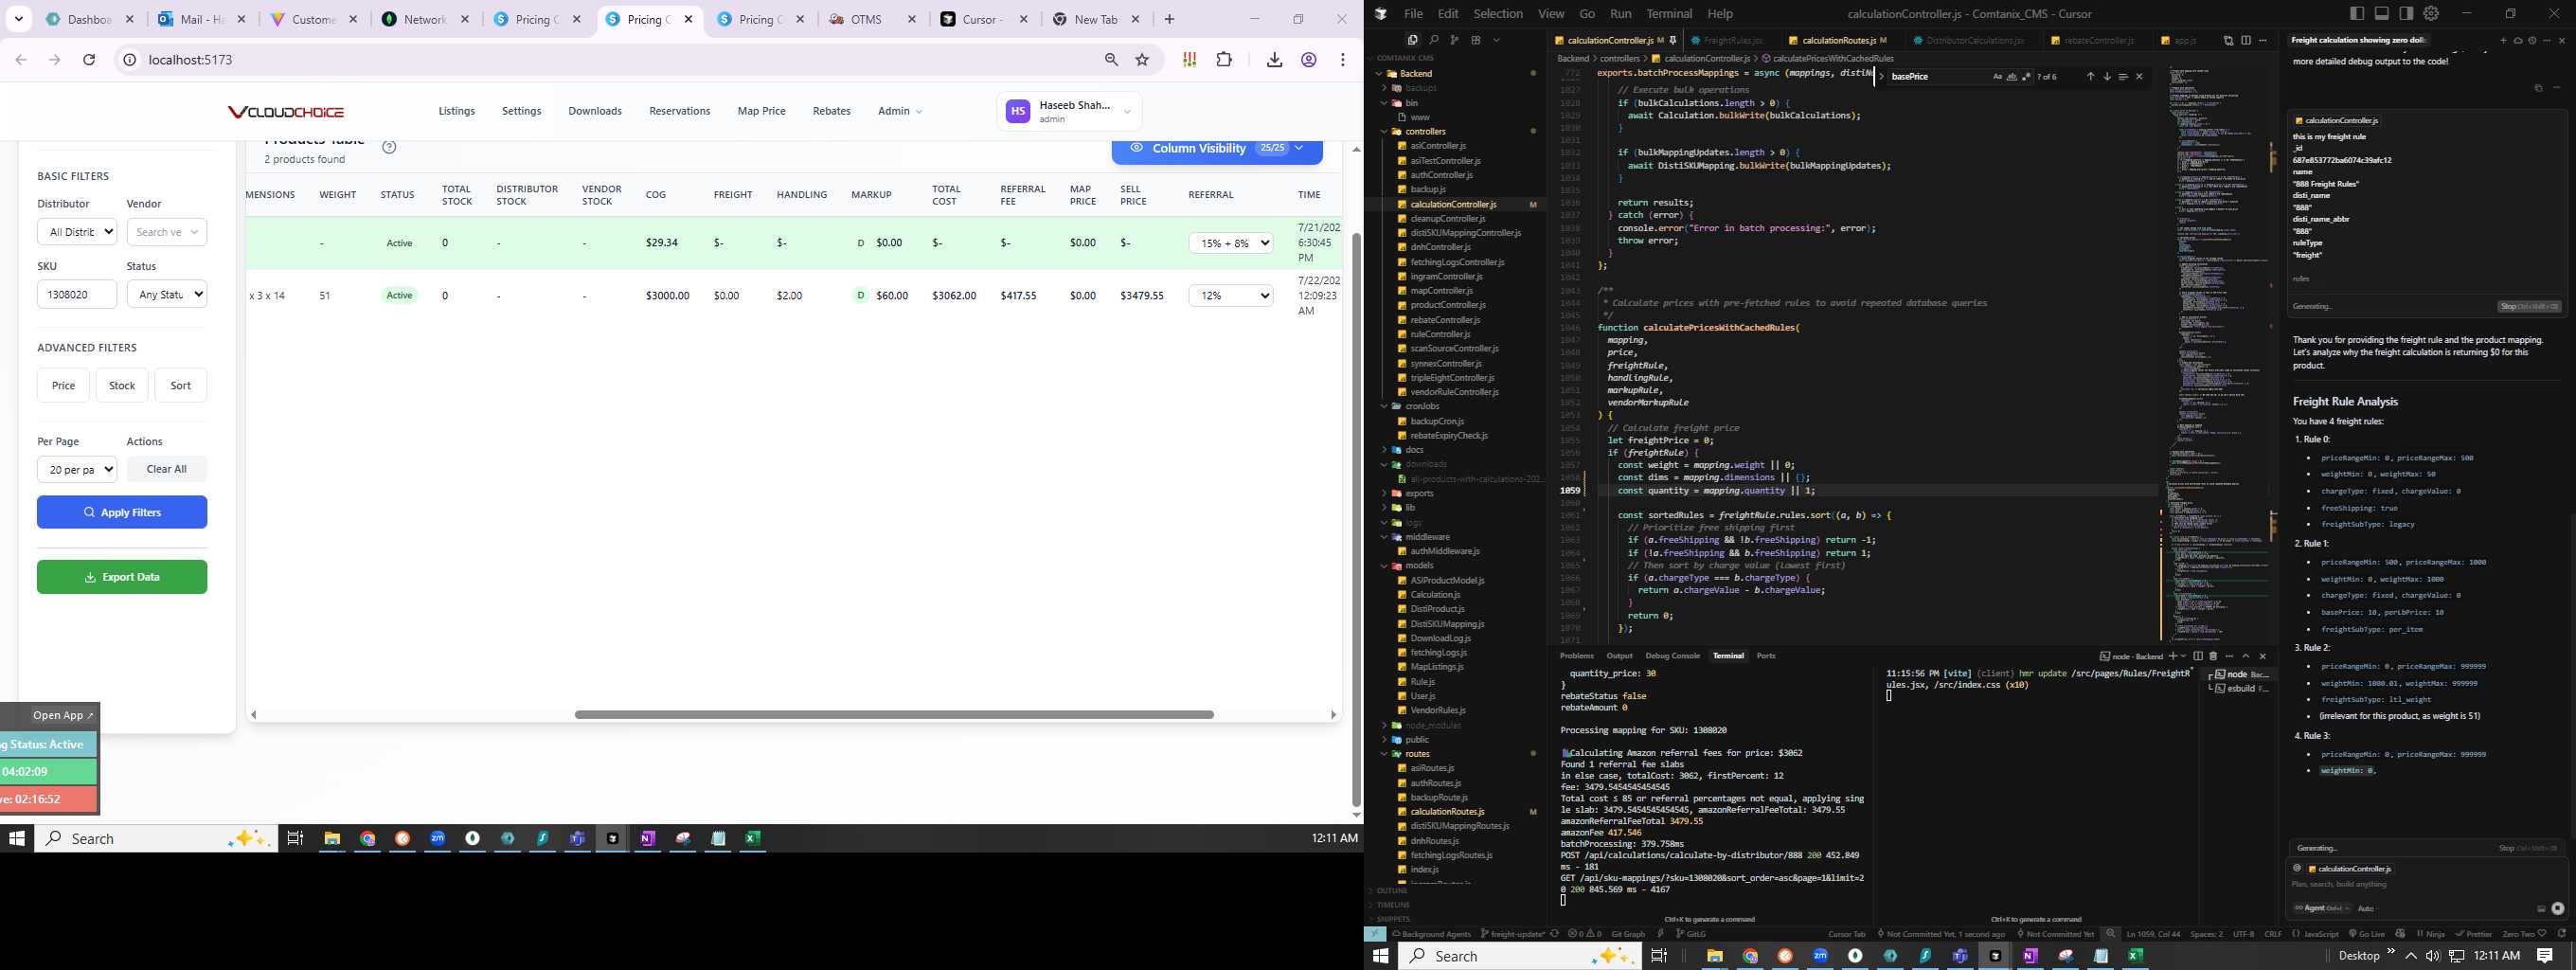Open the Distributor filter dropdown
This screenshot has height=970, width=2576.
tap(77, 232)
